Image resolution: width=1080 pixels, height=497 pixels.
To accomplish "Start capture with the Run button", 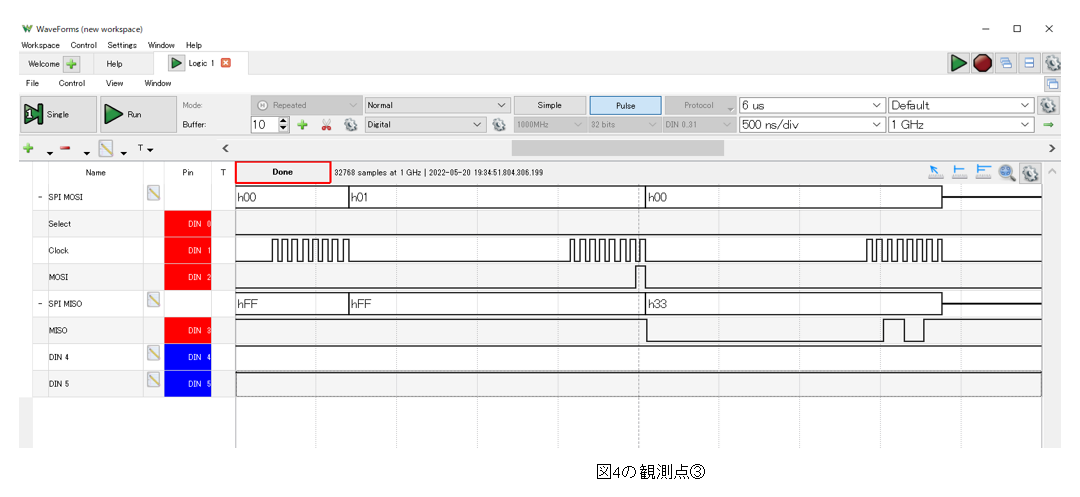I will pos(133,115).
